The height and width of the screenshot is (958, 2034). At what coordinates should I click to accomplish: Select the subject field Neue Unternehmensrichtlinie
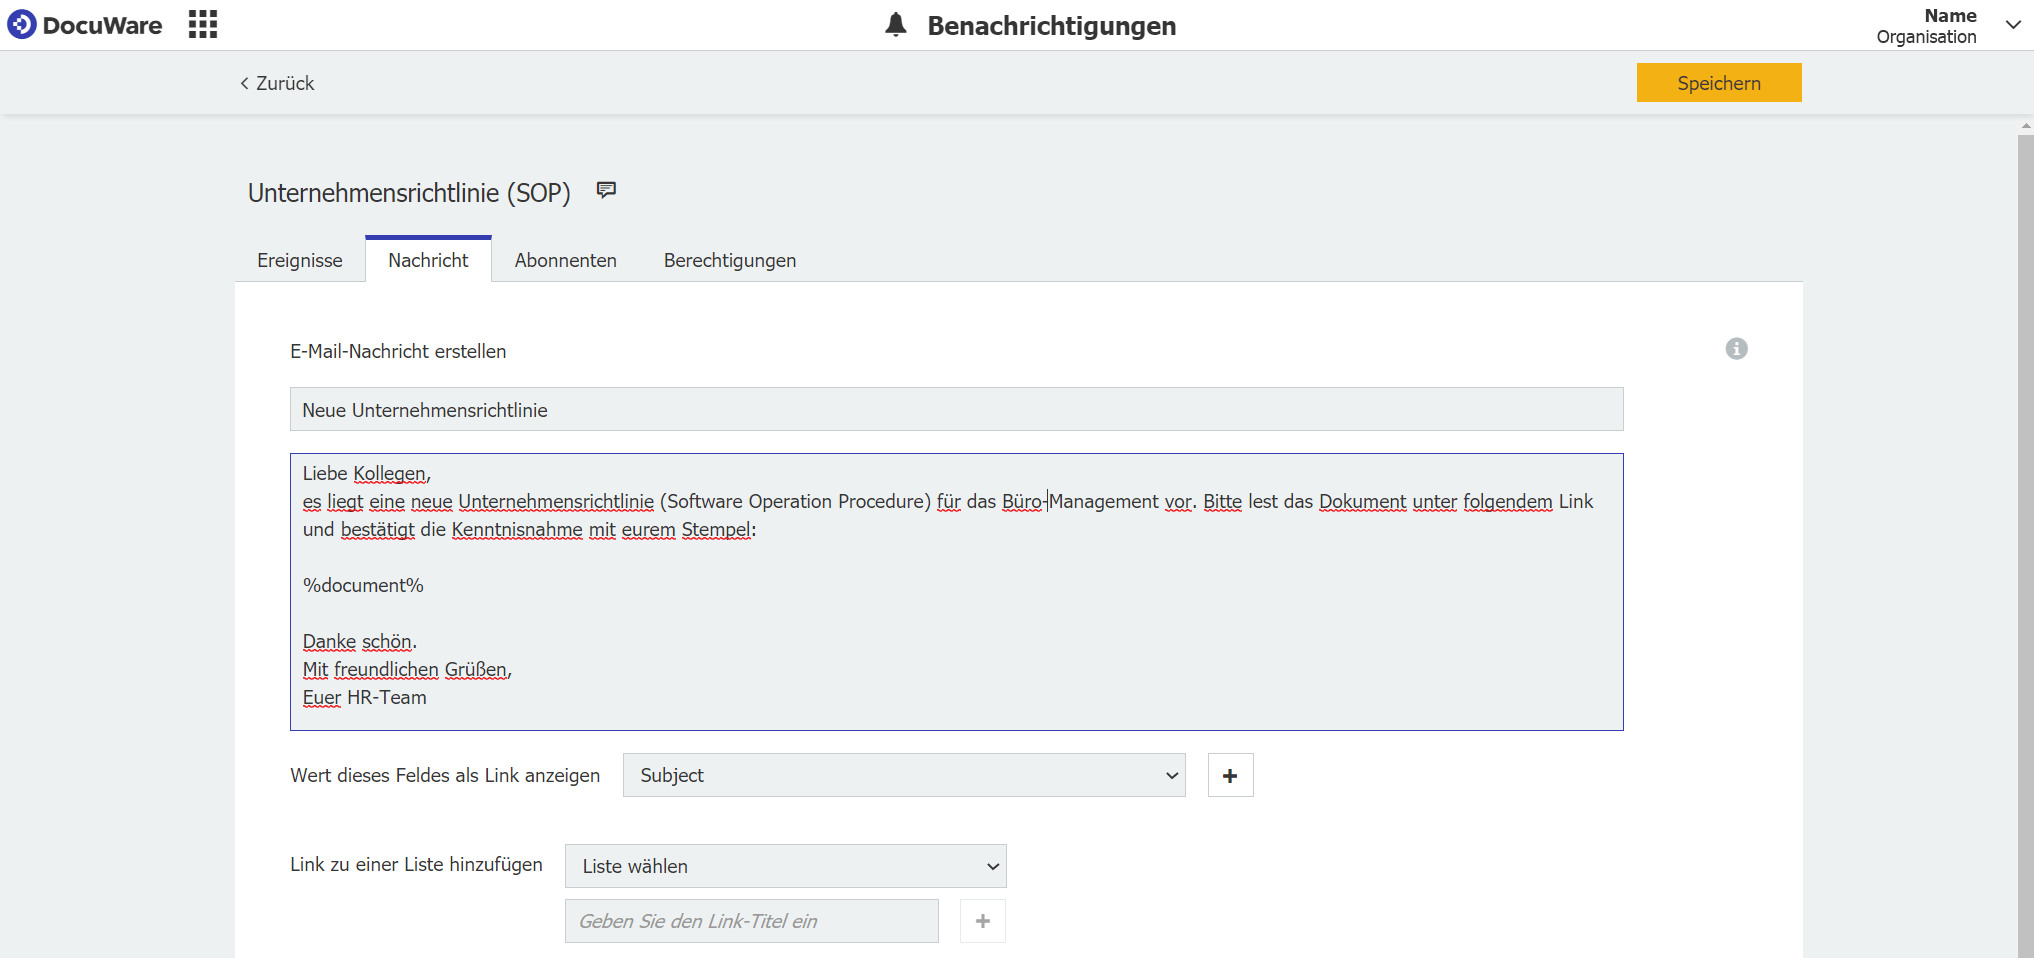(x=955, y=409)
